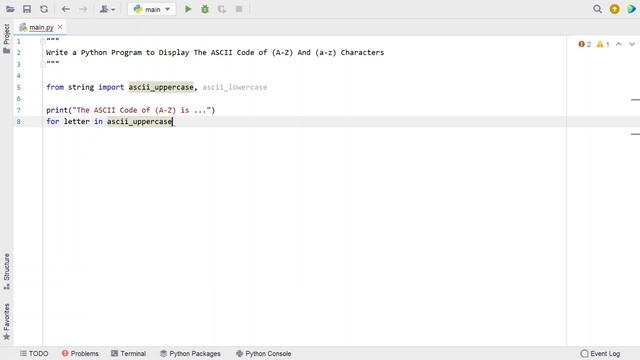The width and height of the screenshot is (640, 360).
Task: Collapse the docstring fold marker on line 1
Action: [42, 41]
